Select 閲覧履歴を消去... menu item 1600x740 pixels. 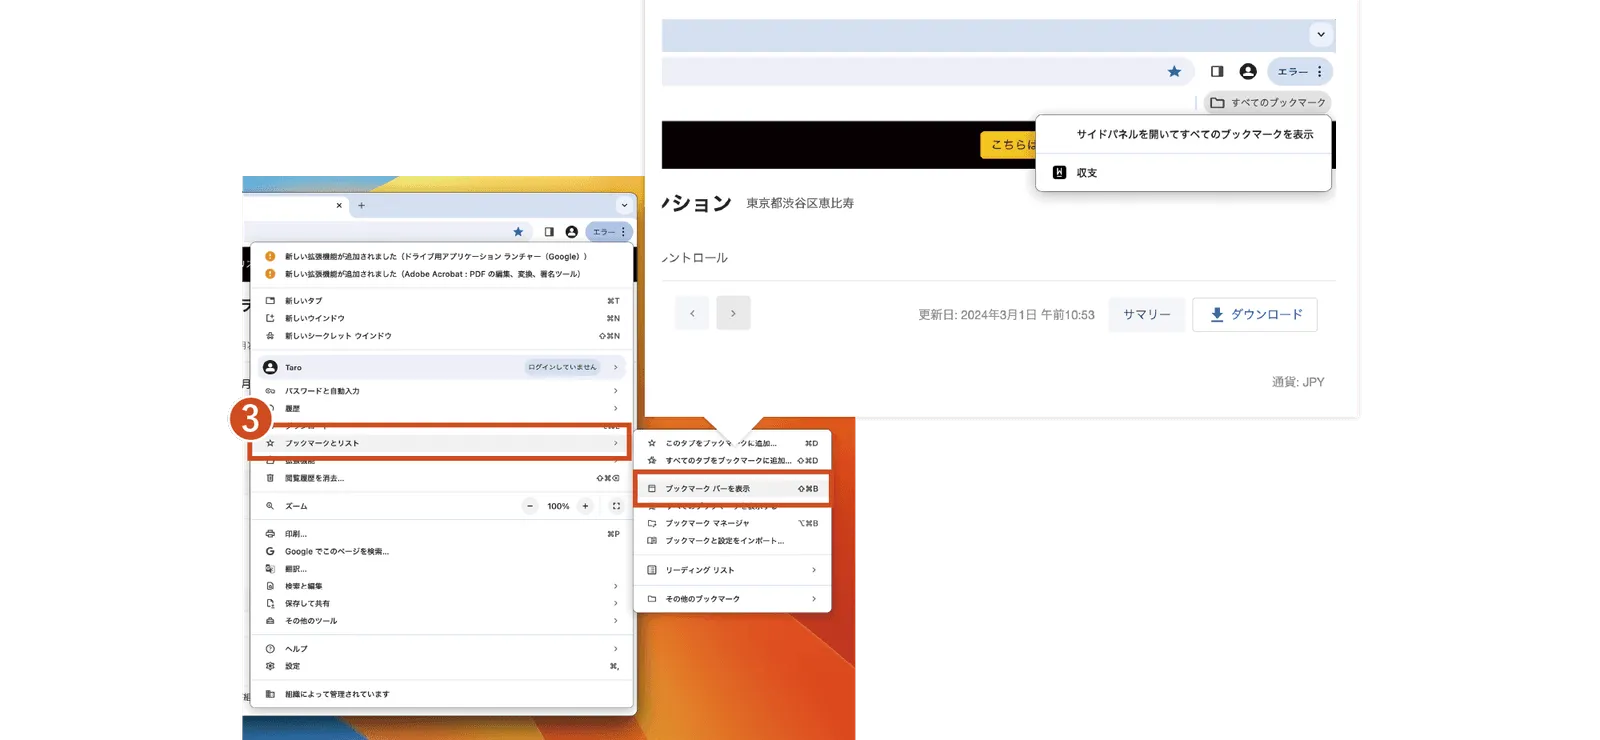442,478
